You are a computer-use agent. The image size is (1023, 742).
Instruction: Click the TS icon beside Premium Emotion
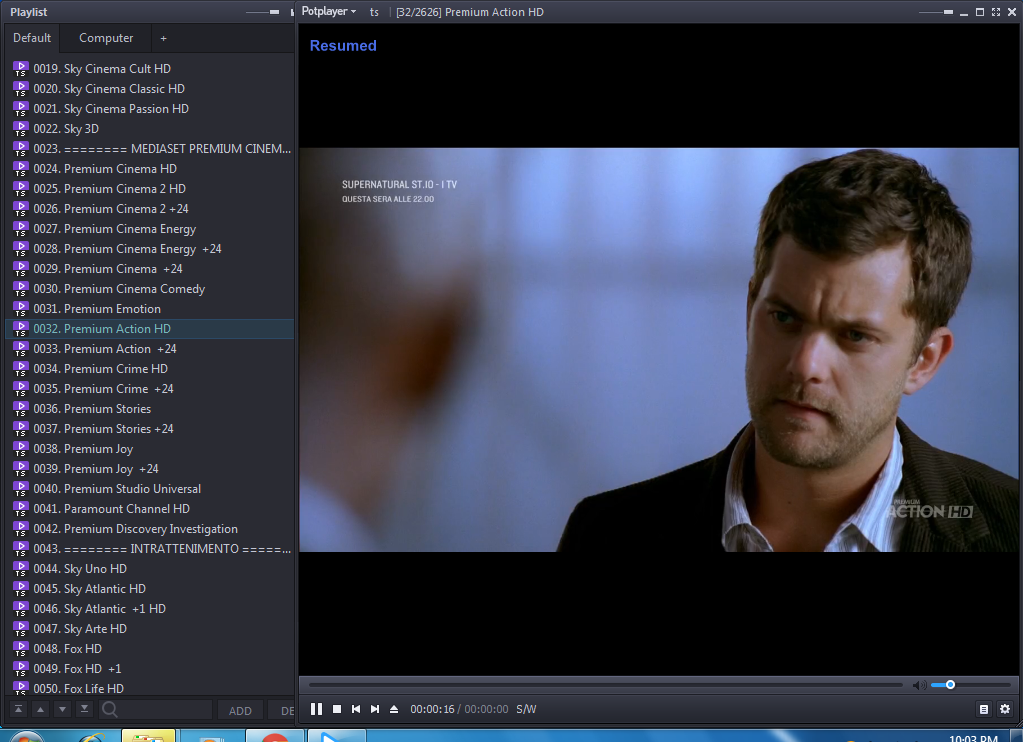click(20, 309)
